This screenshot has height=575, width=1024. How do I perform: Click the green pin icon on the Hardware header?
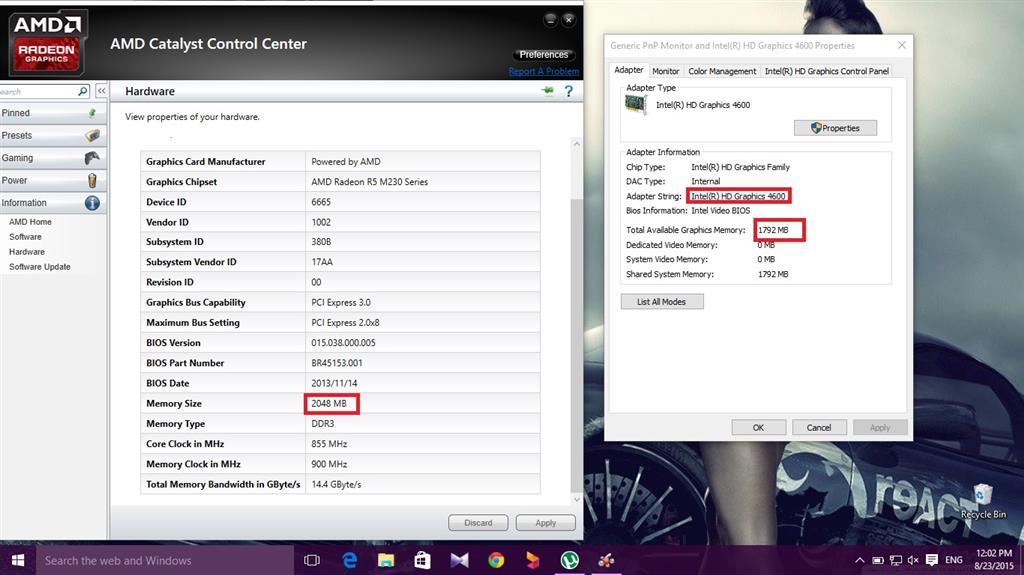coord(547,91)
